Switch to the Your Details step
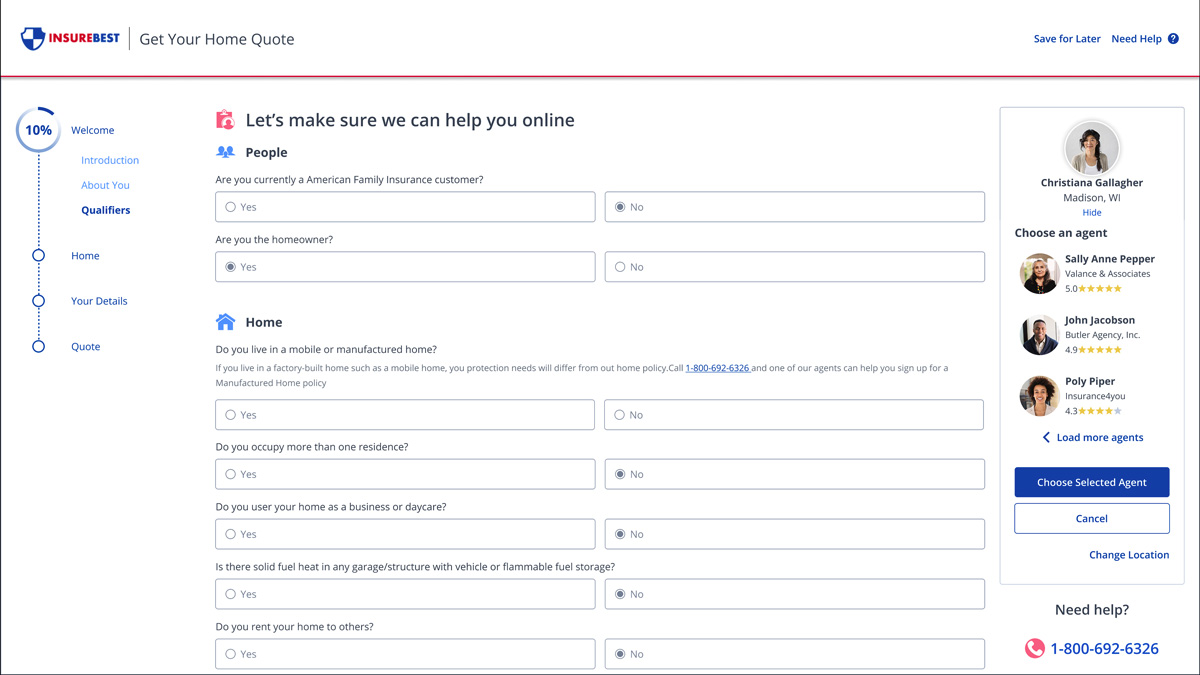The width and height of the screenshot is (1200, 675). coord(99,300)
